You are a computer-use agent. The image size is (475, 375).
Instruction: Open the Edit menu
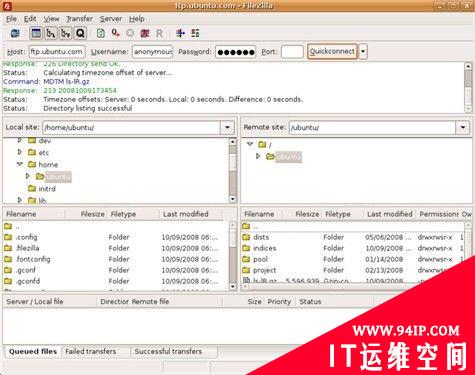pos(30,19)
